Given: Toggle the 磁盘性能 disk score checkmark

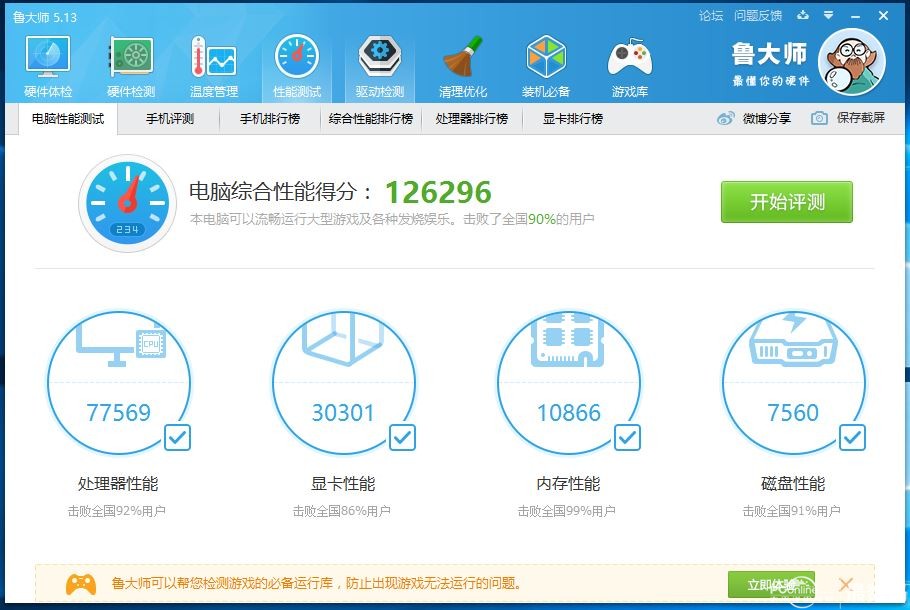Looking at the screenshot, I should (x=852, y=438).
